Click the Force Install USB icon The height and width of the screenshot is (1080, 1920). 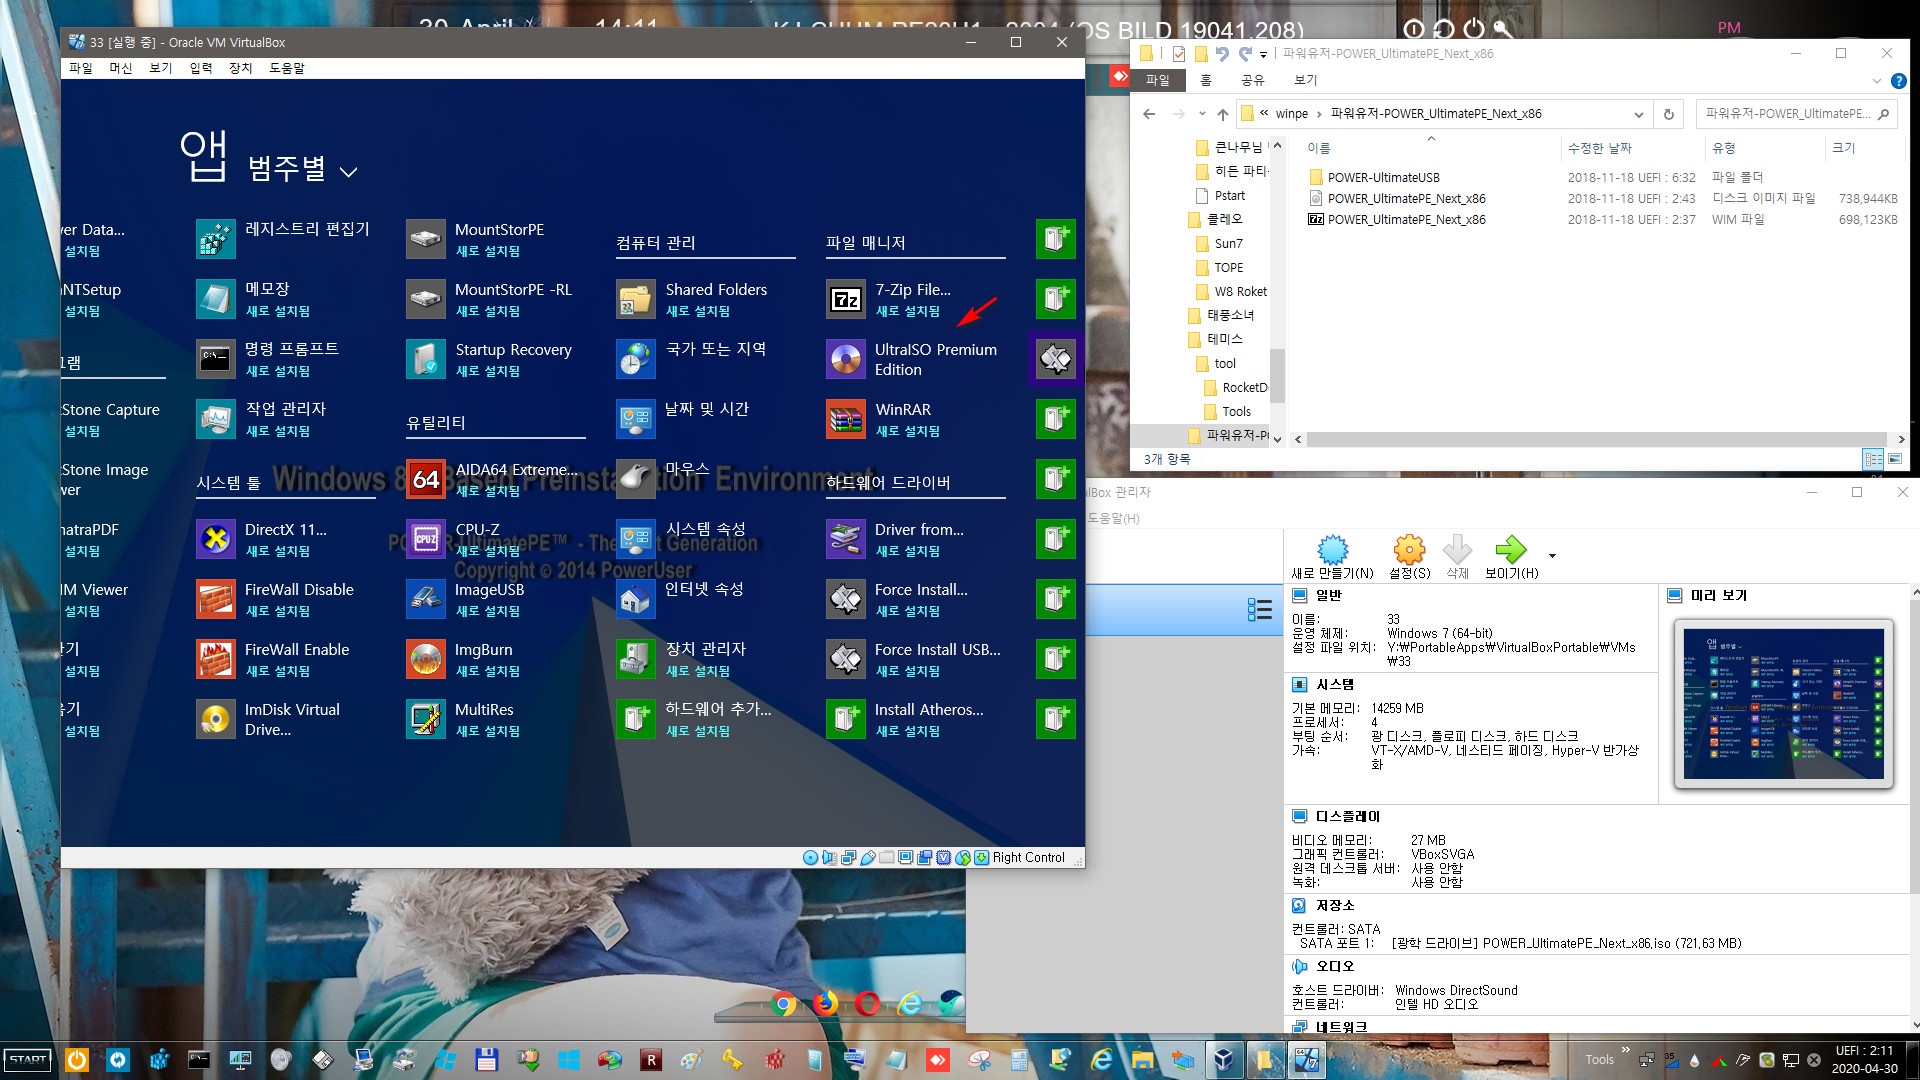click(846, 659)
